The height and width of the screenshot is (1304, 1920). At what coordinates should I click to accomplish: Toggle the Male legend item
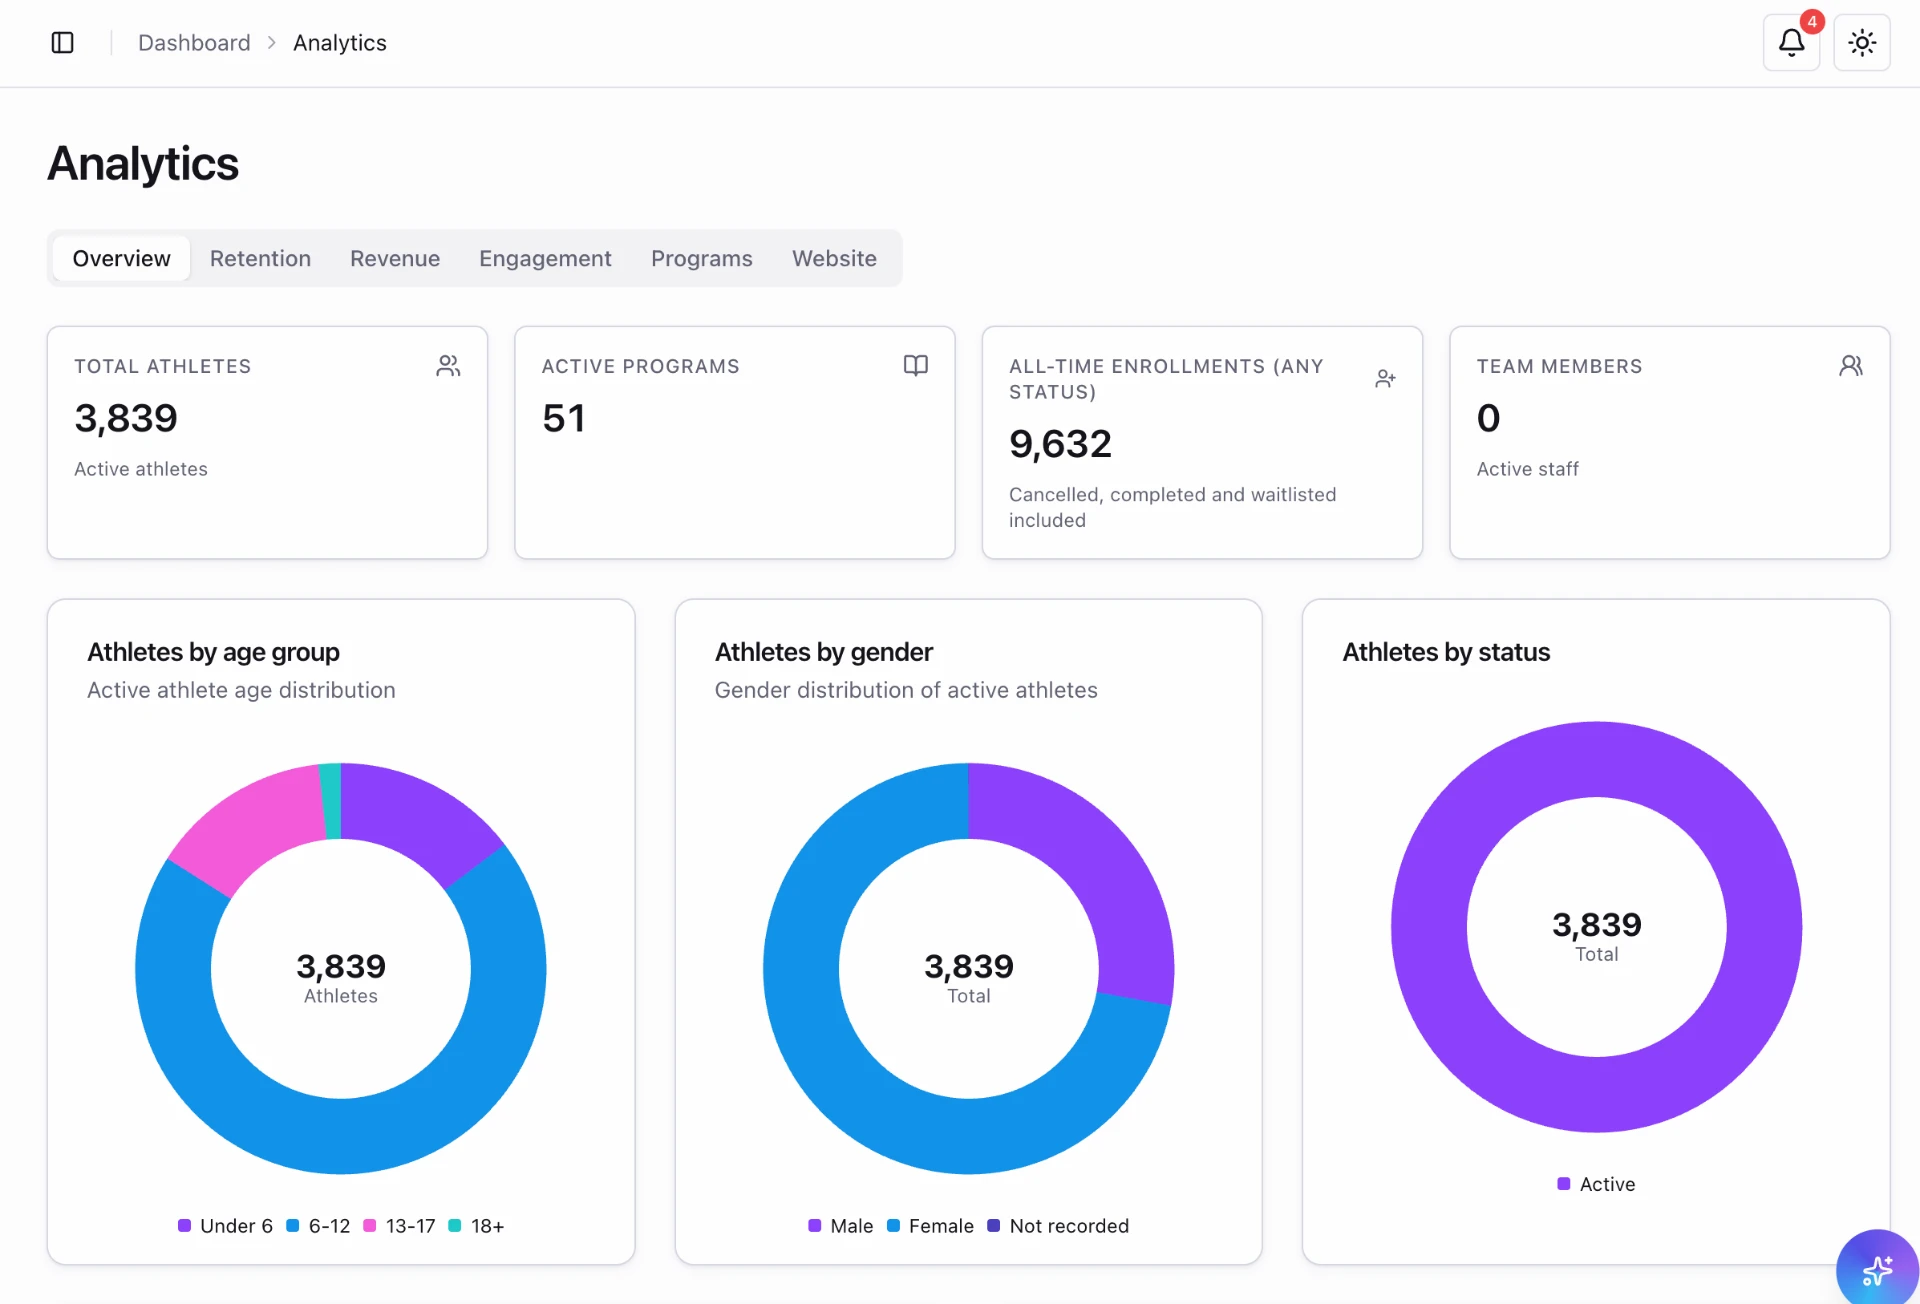840,1226
